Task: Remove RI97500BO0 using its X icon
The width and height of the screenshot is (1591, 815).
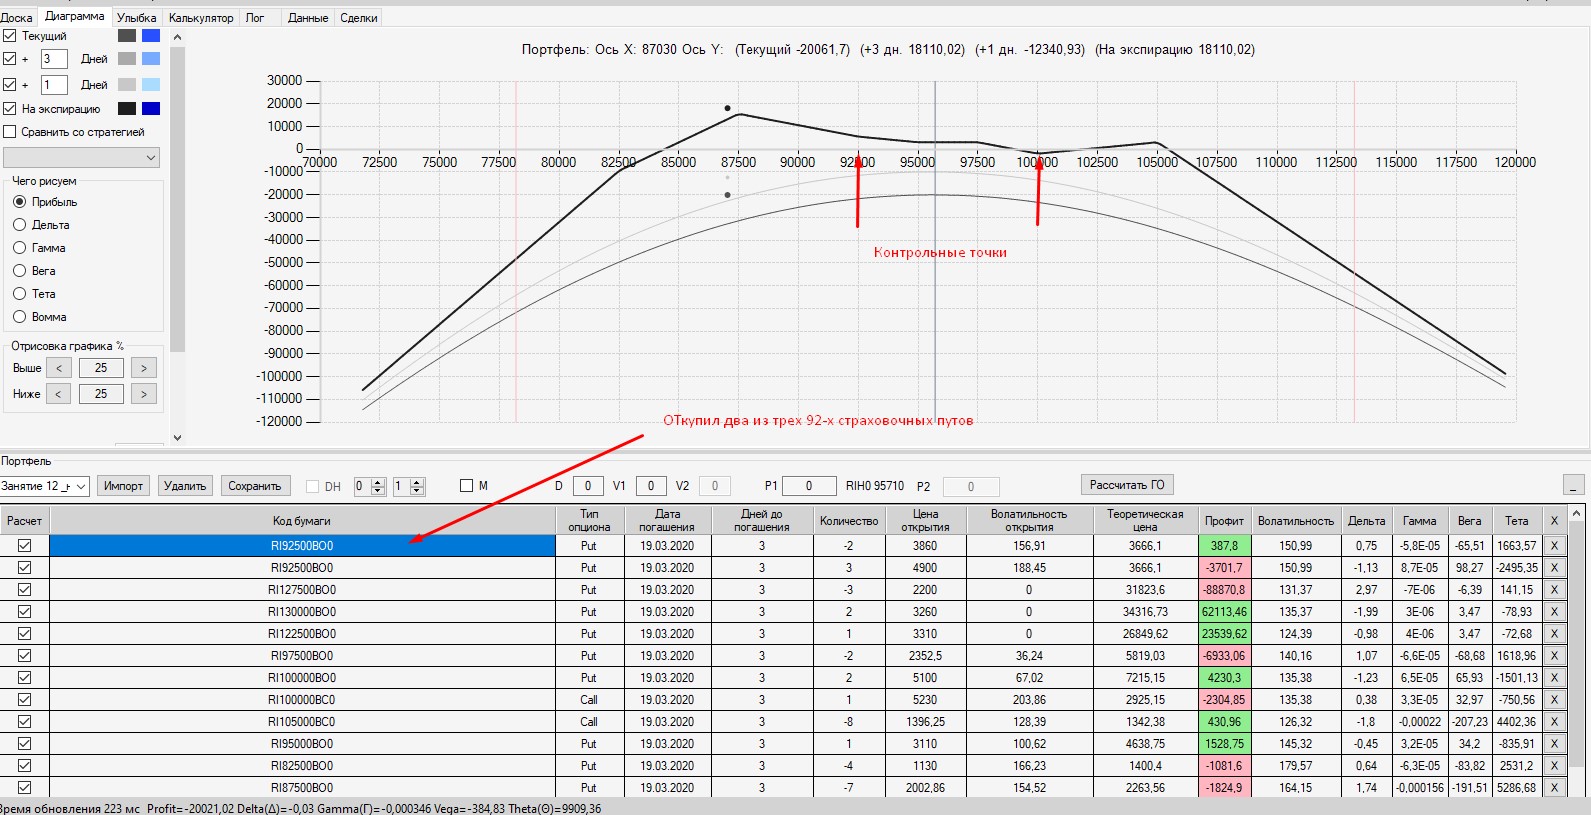Action: 1554,656
